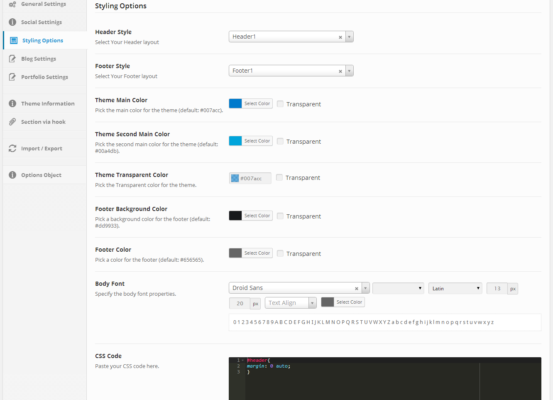
Task: Open the Header Style dropdown arrow
Action: pos(349,37)
